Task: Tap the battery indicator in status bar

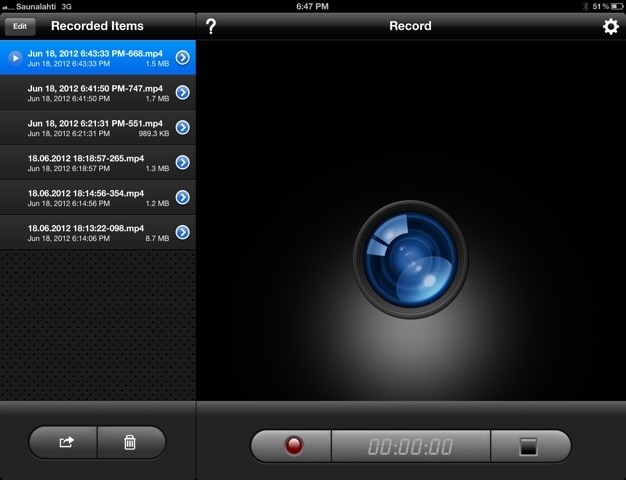Action: (616, 6)
